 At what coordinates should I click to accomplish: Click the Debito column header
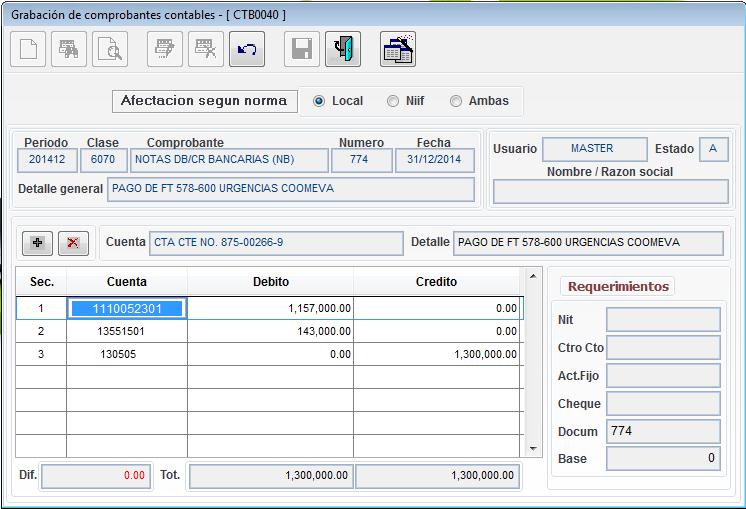coord(270,282)
